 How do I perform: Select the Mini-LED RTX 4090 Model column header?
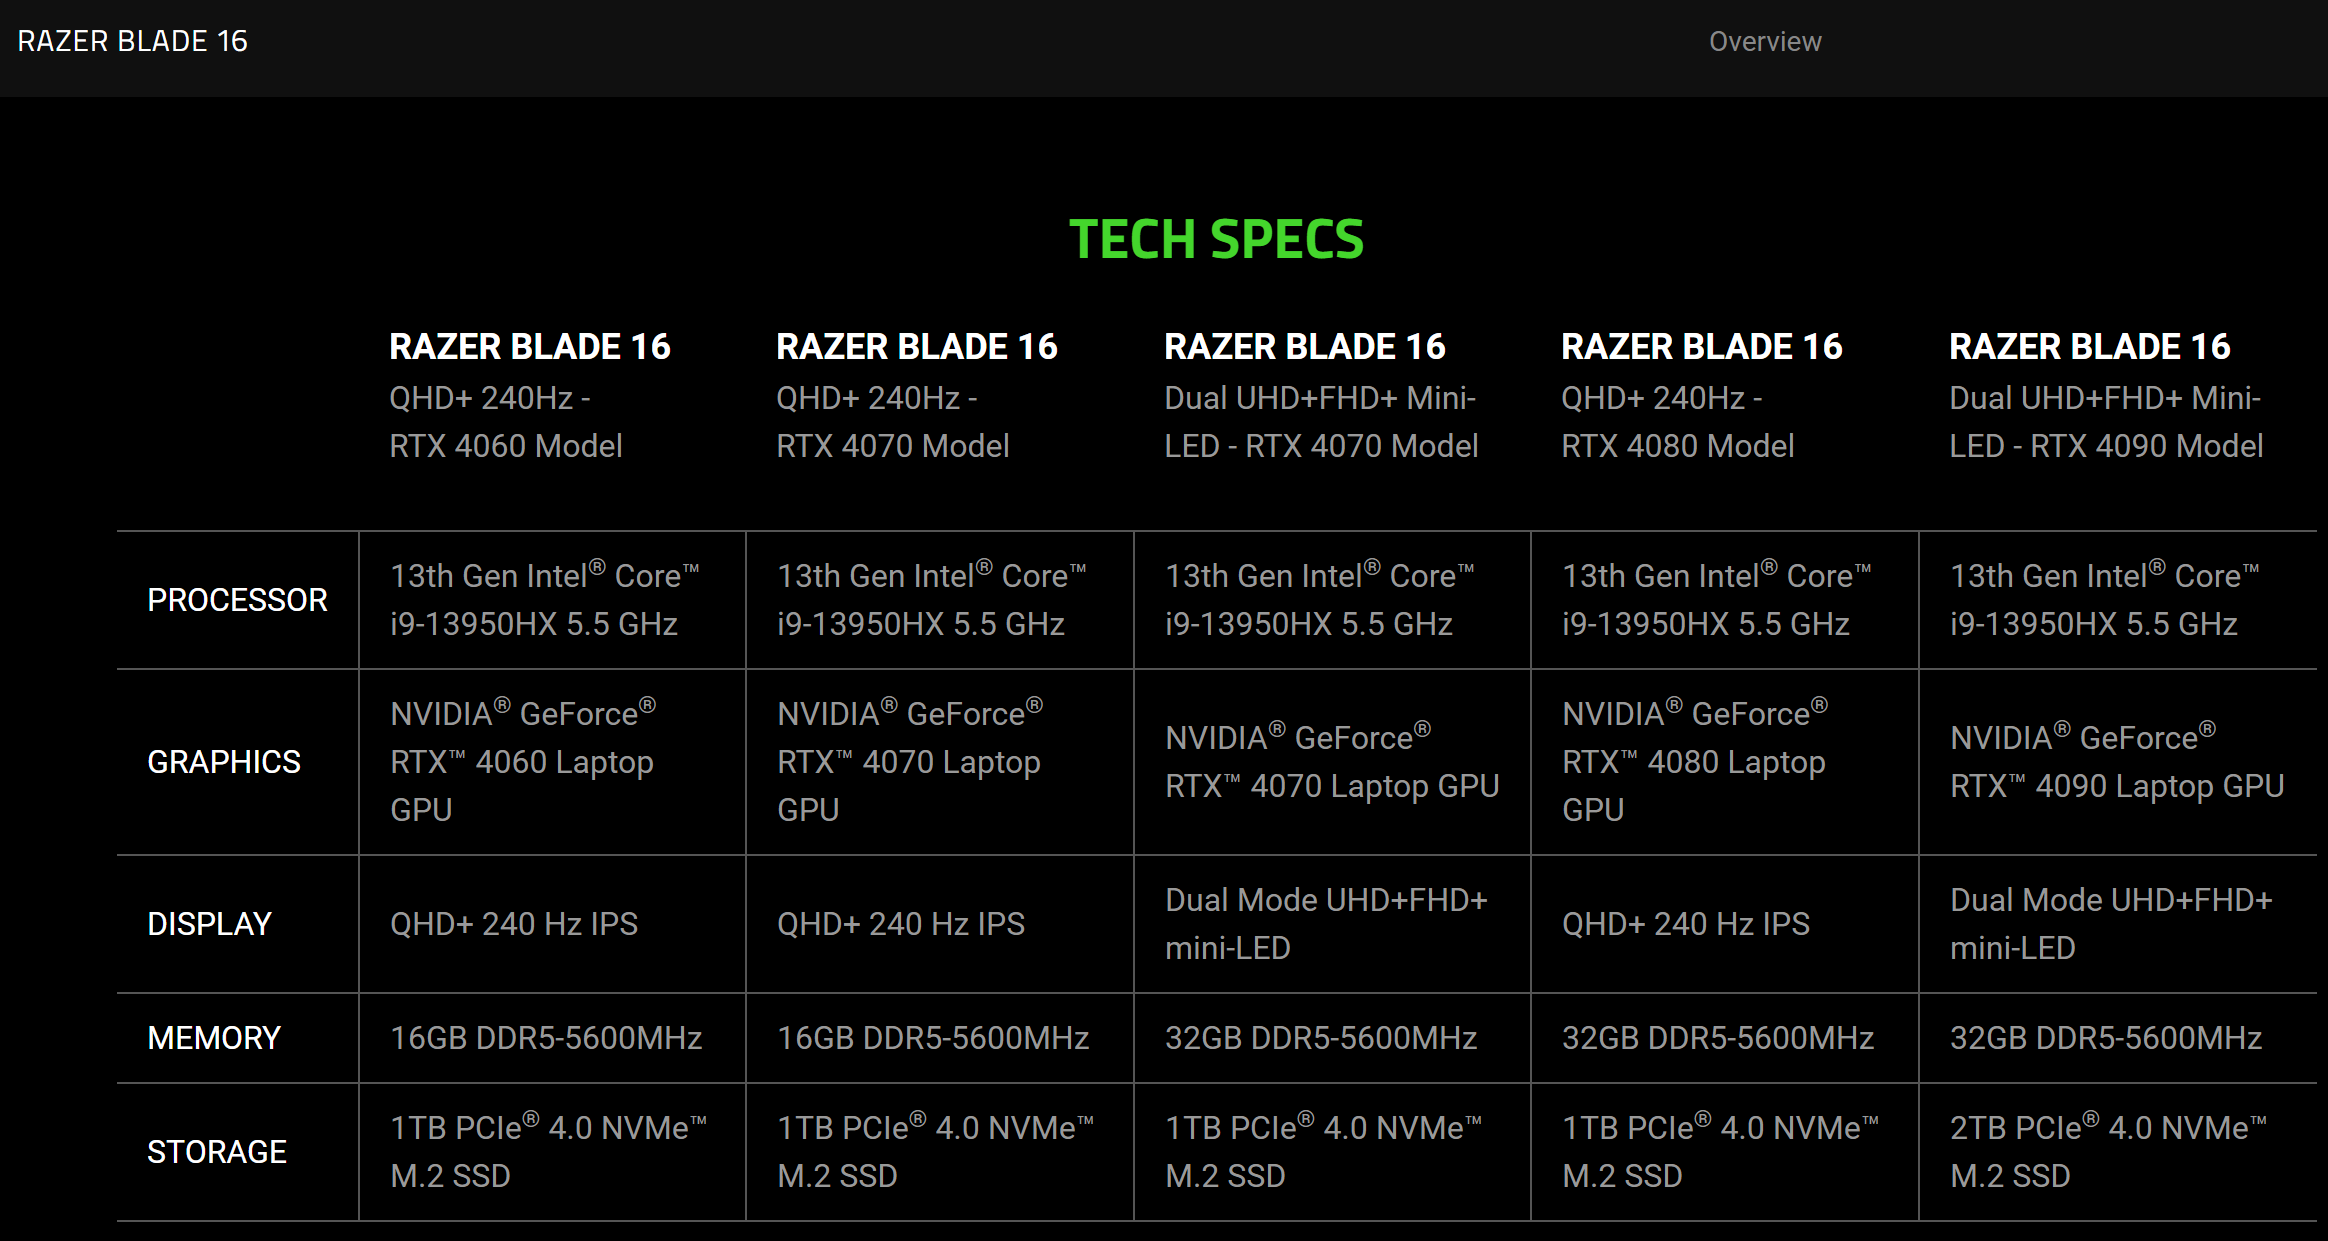(2105, 396)
